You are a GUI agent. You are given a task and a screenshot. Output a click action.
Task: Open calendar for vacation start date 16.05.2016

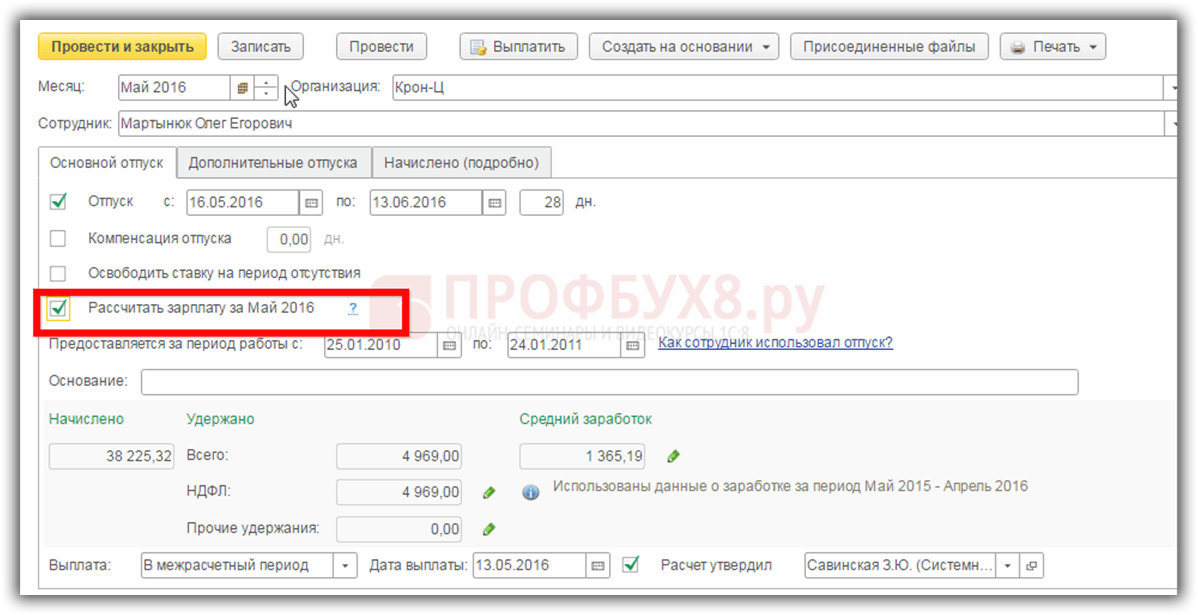(311, 202)
